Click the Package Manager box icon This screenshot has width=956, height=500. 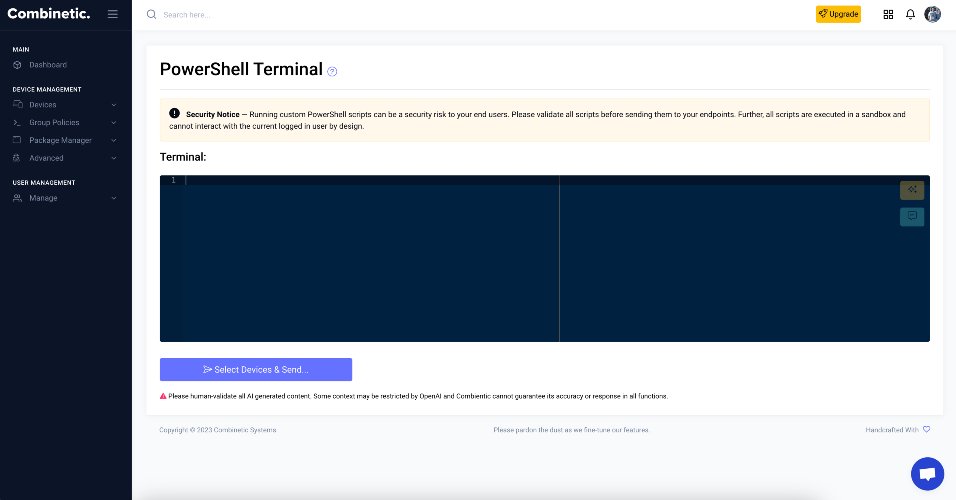click(x=17, y=140)
